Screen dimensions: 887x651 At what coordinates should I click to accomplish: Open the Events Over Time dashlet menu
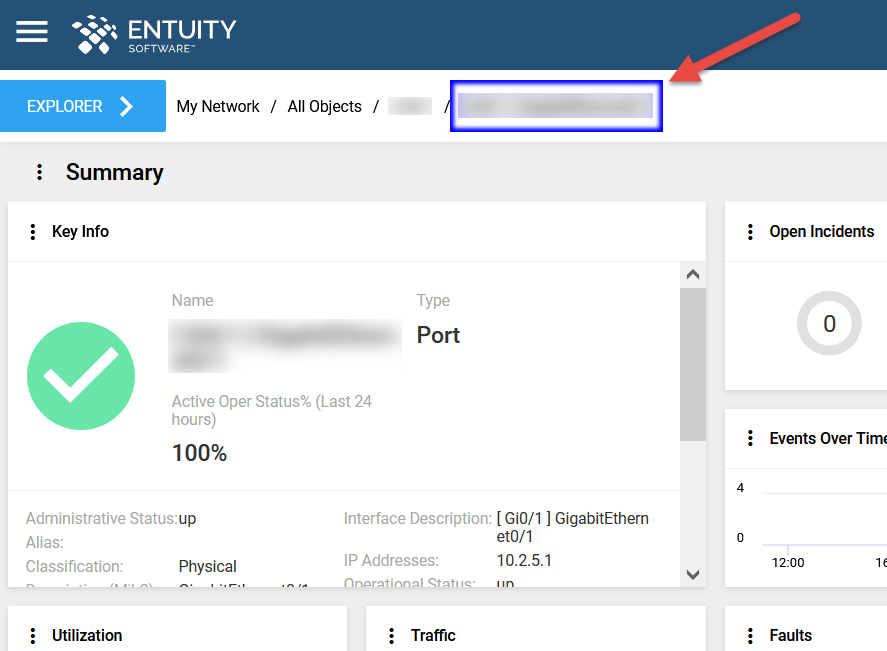click(750, 438)
